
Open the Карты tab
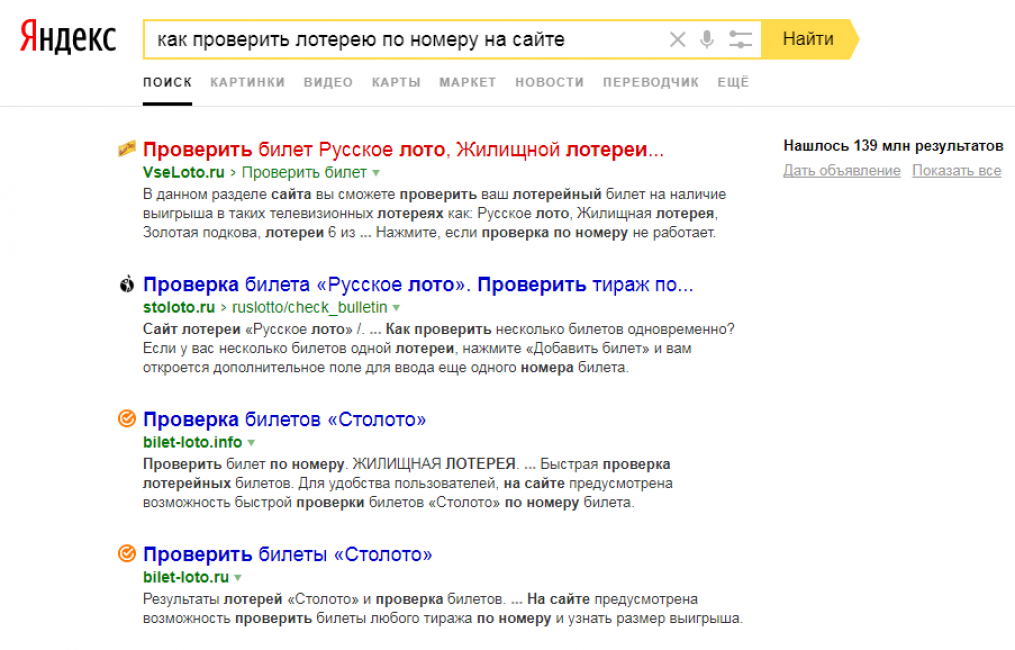396,82
